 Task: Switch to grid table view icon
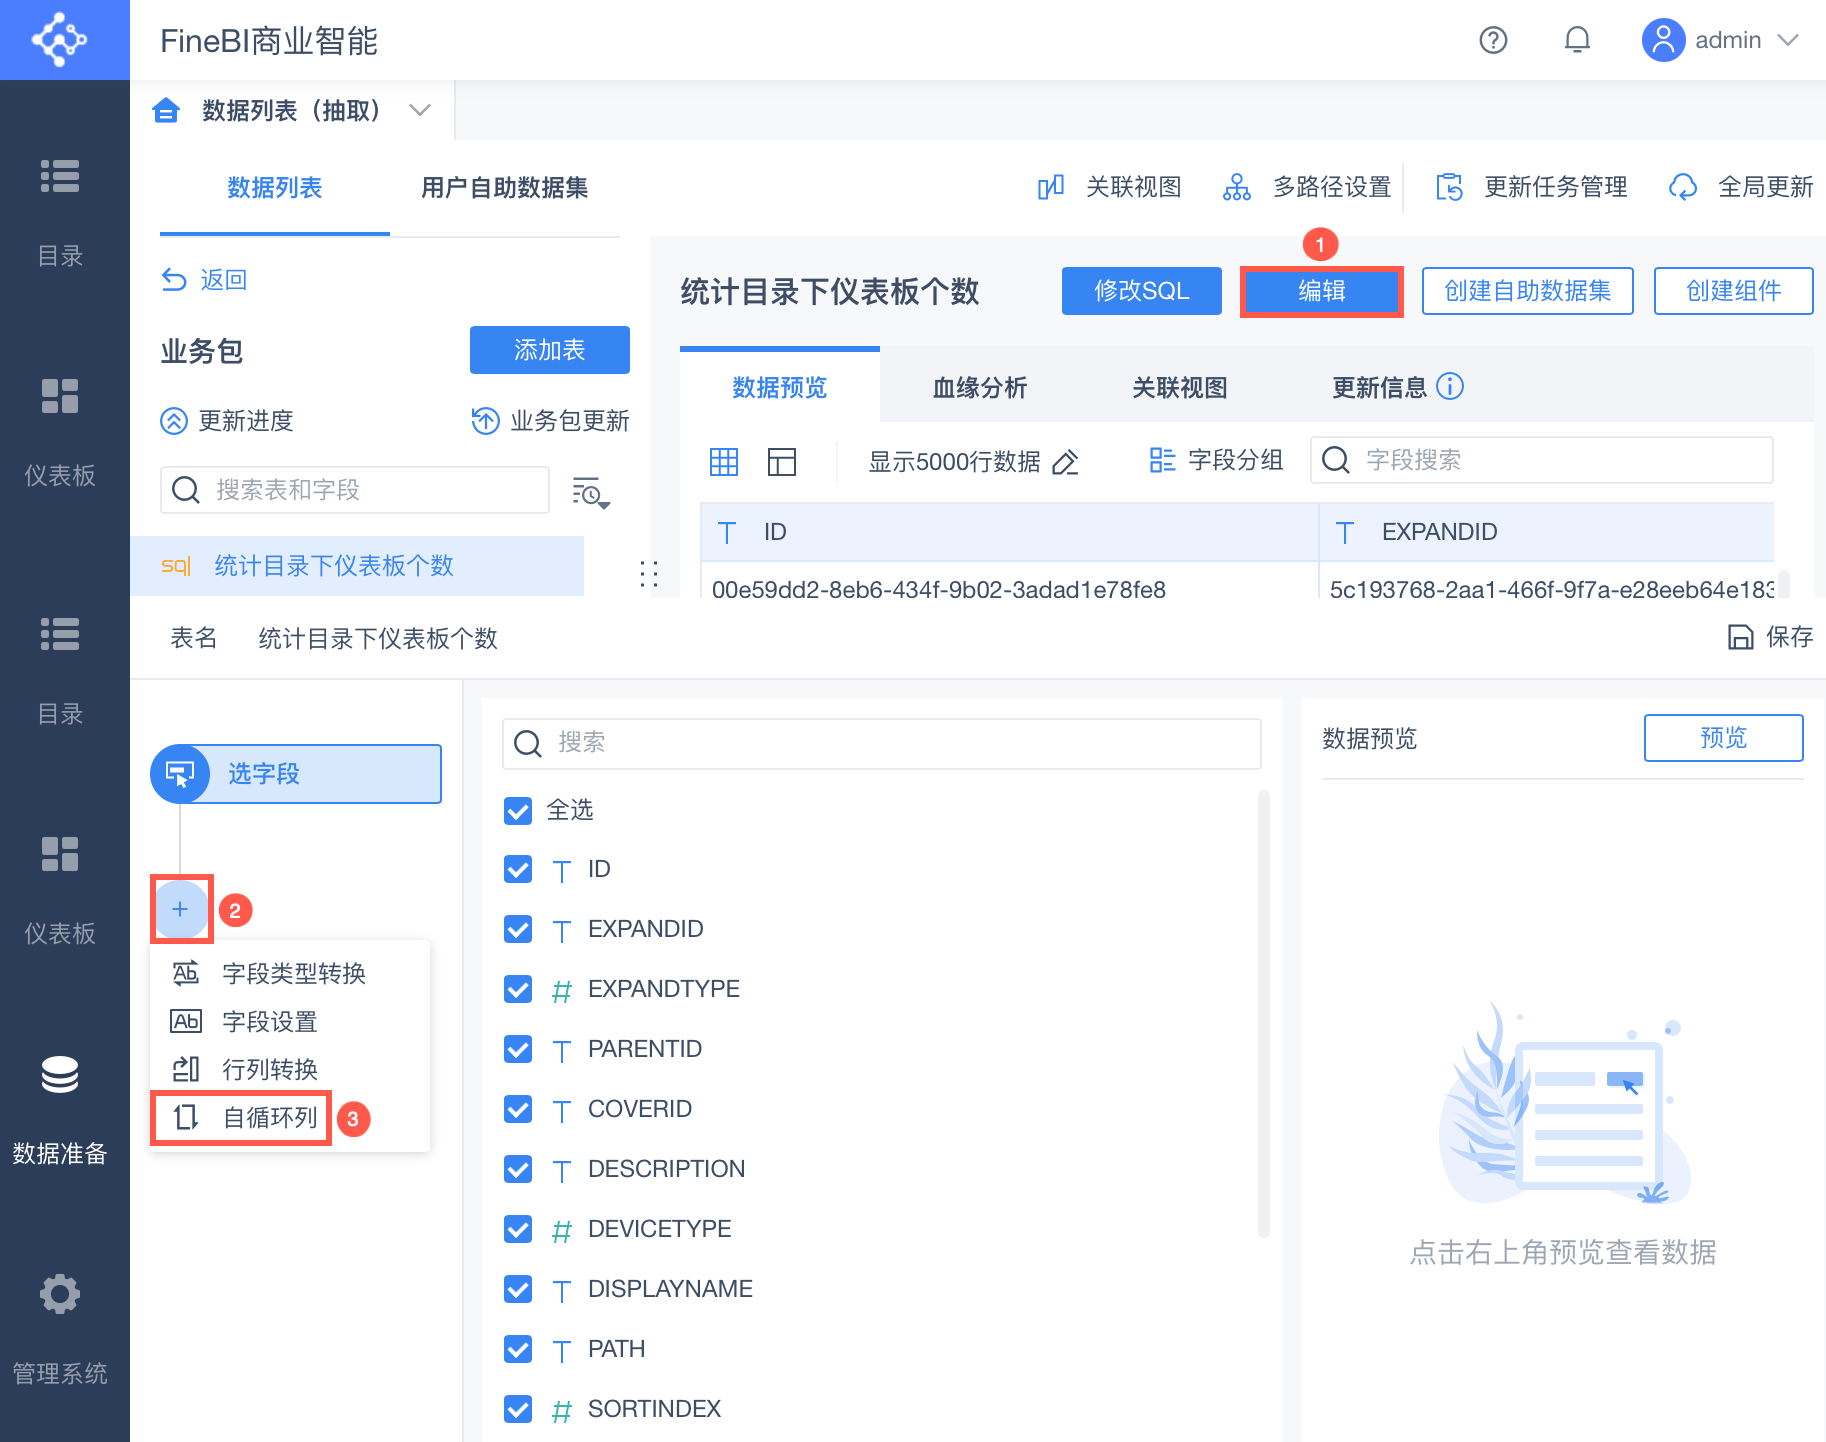(724, 461)
